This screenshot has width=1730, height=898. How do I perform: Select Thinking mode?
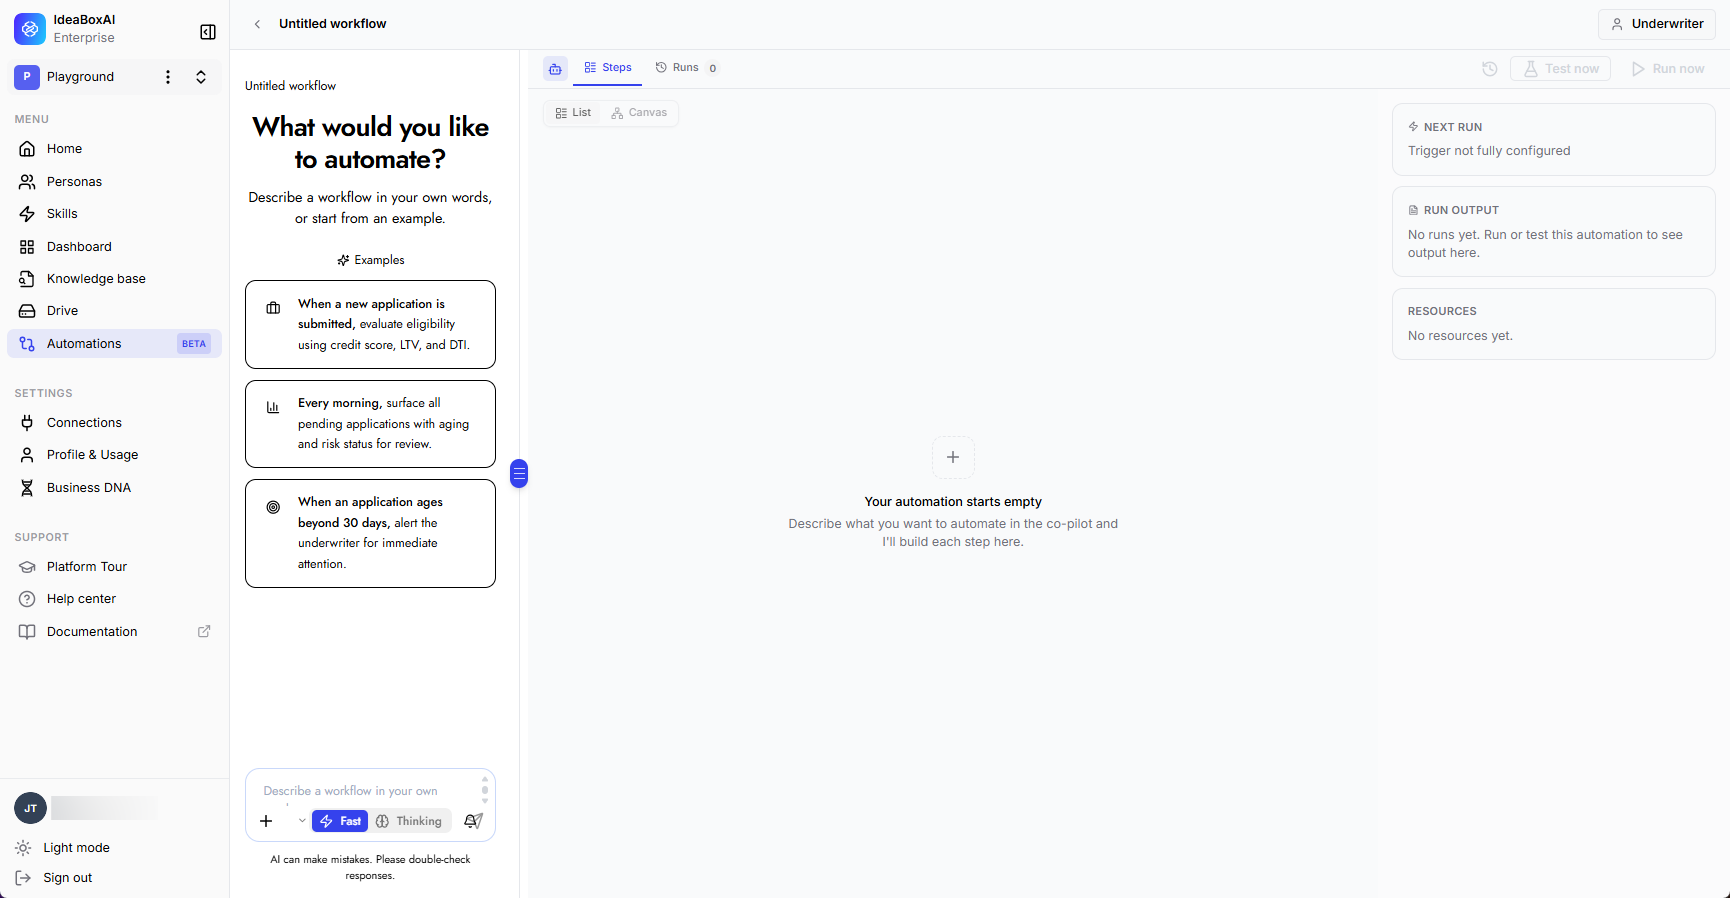[x=410, y=821]
